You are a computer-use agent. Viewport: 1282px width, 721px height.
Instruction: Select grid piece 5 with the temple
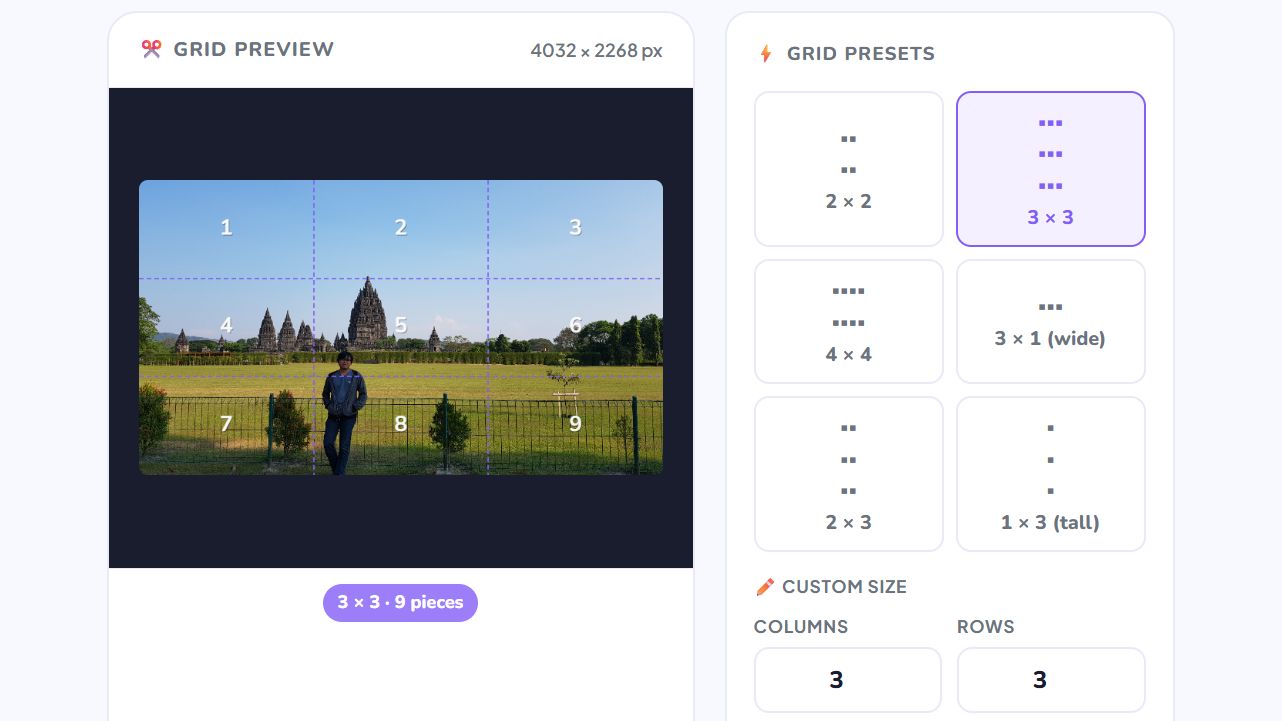[401, 327]
